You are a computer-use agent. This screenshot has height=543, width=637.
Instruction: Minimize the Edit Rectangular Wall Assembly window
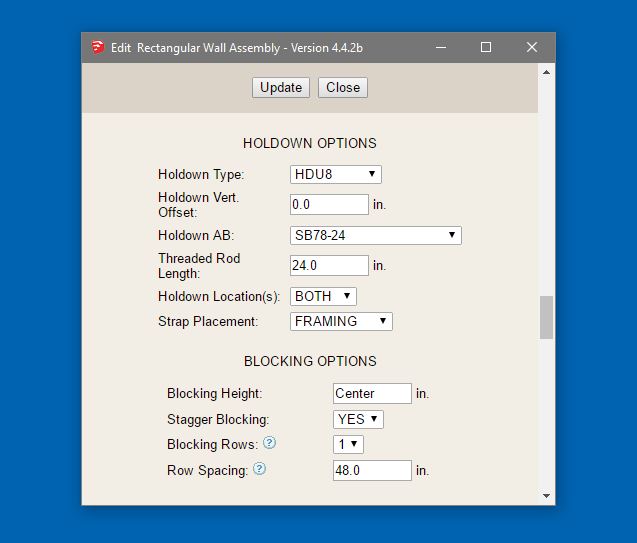[440, 47]
